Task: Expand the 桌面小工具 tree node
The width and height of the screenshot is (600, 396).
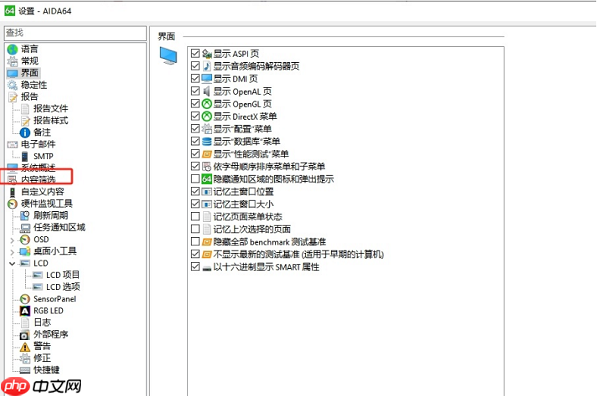Action: coord(12,252)
